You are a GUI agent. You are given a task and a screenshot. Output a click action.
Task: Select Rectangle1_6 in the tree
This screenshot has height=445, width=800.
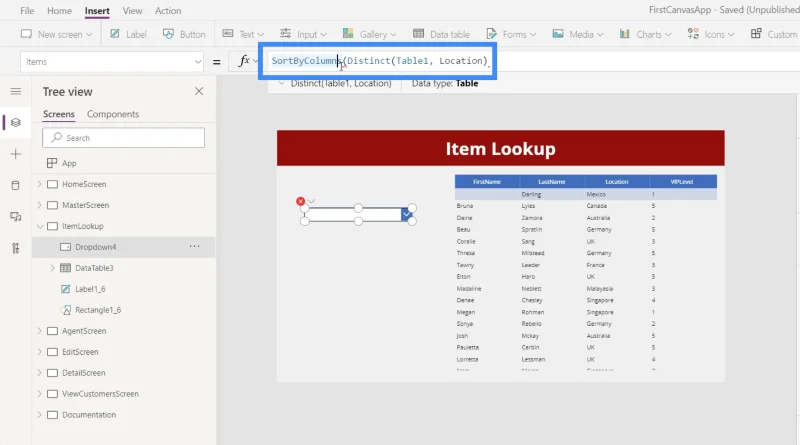point(98,310)
